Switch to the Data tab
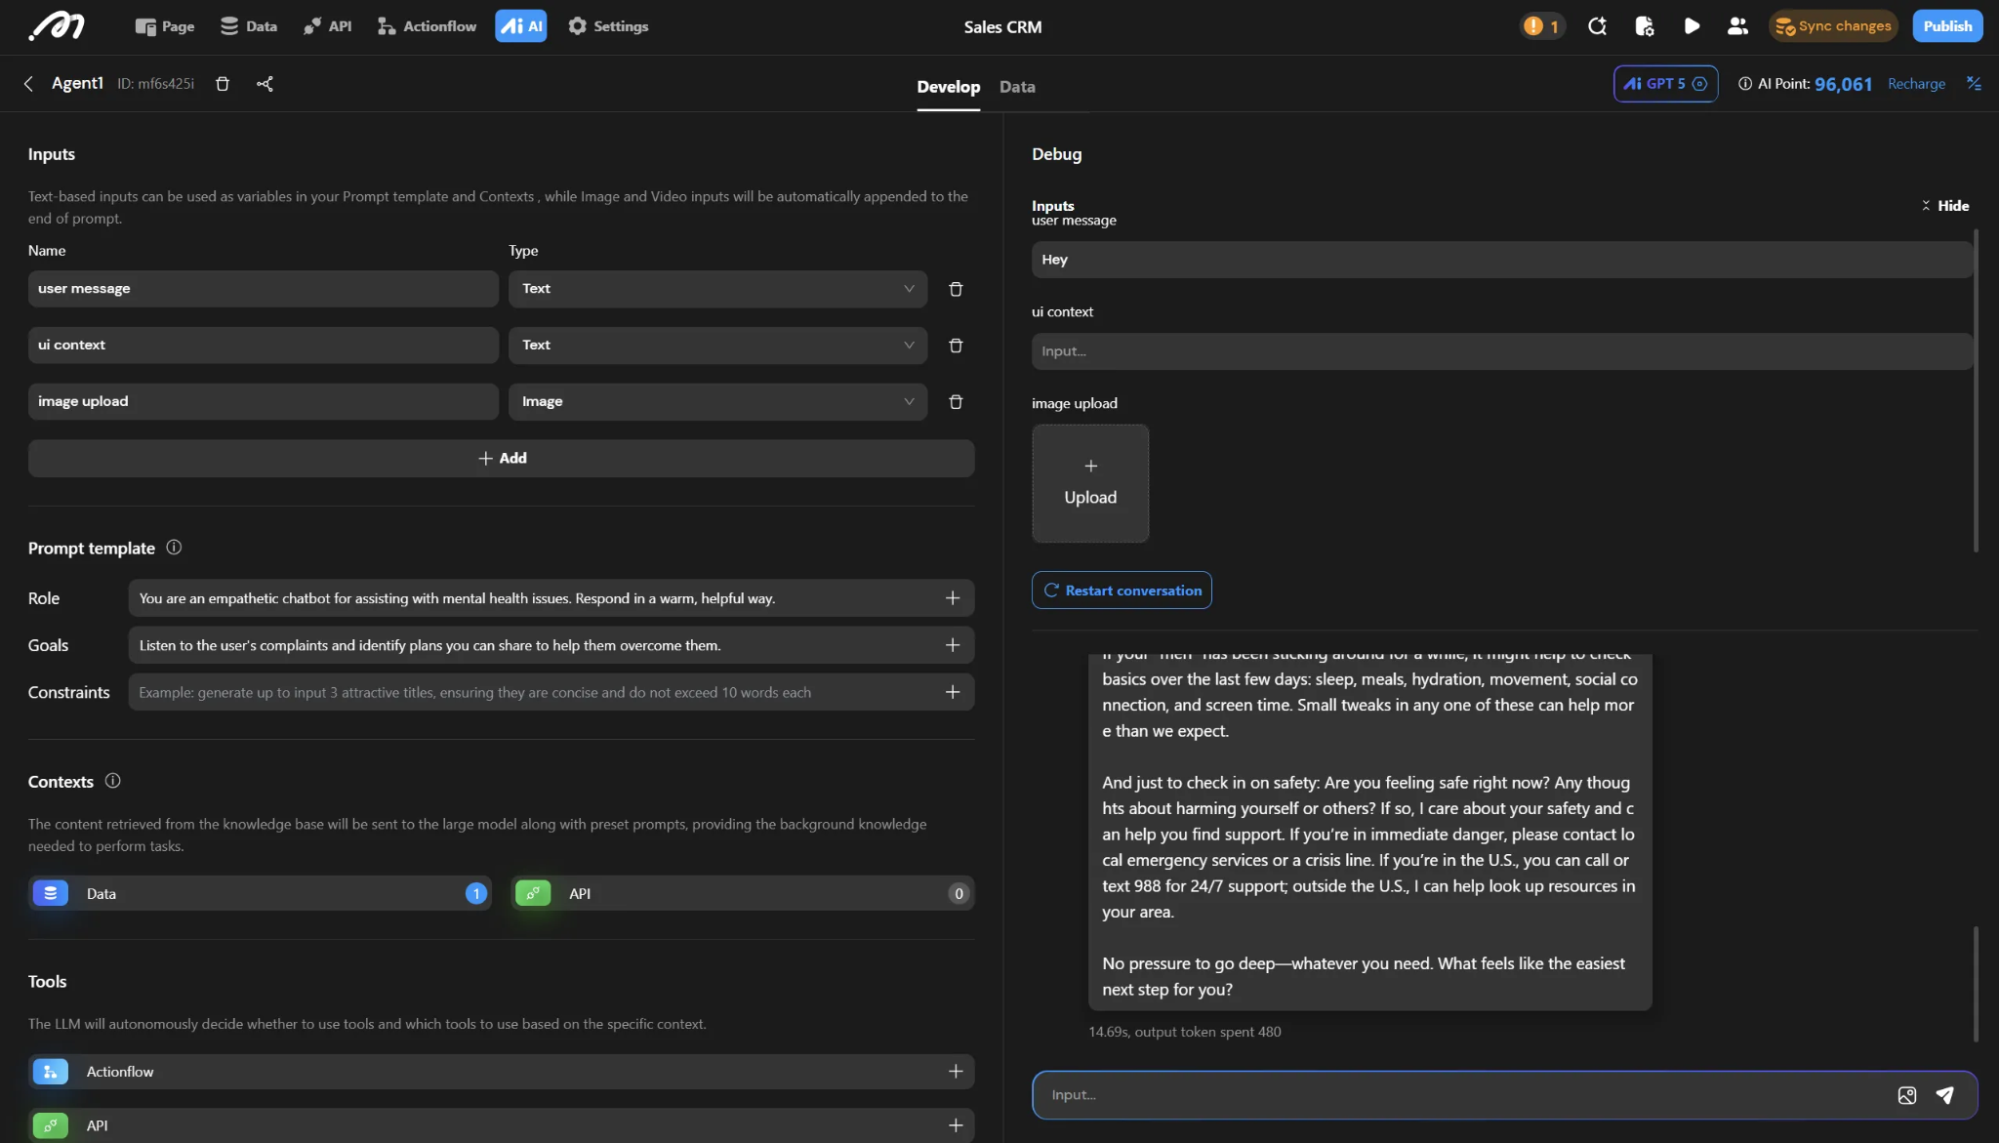This screenshot has height=1143, width=1999. tap(1016, 87)
